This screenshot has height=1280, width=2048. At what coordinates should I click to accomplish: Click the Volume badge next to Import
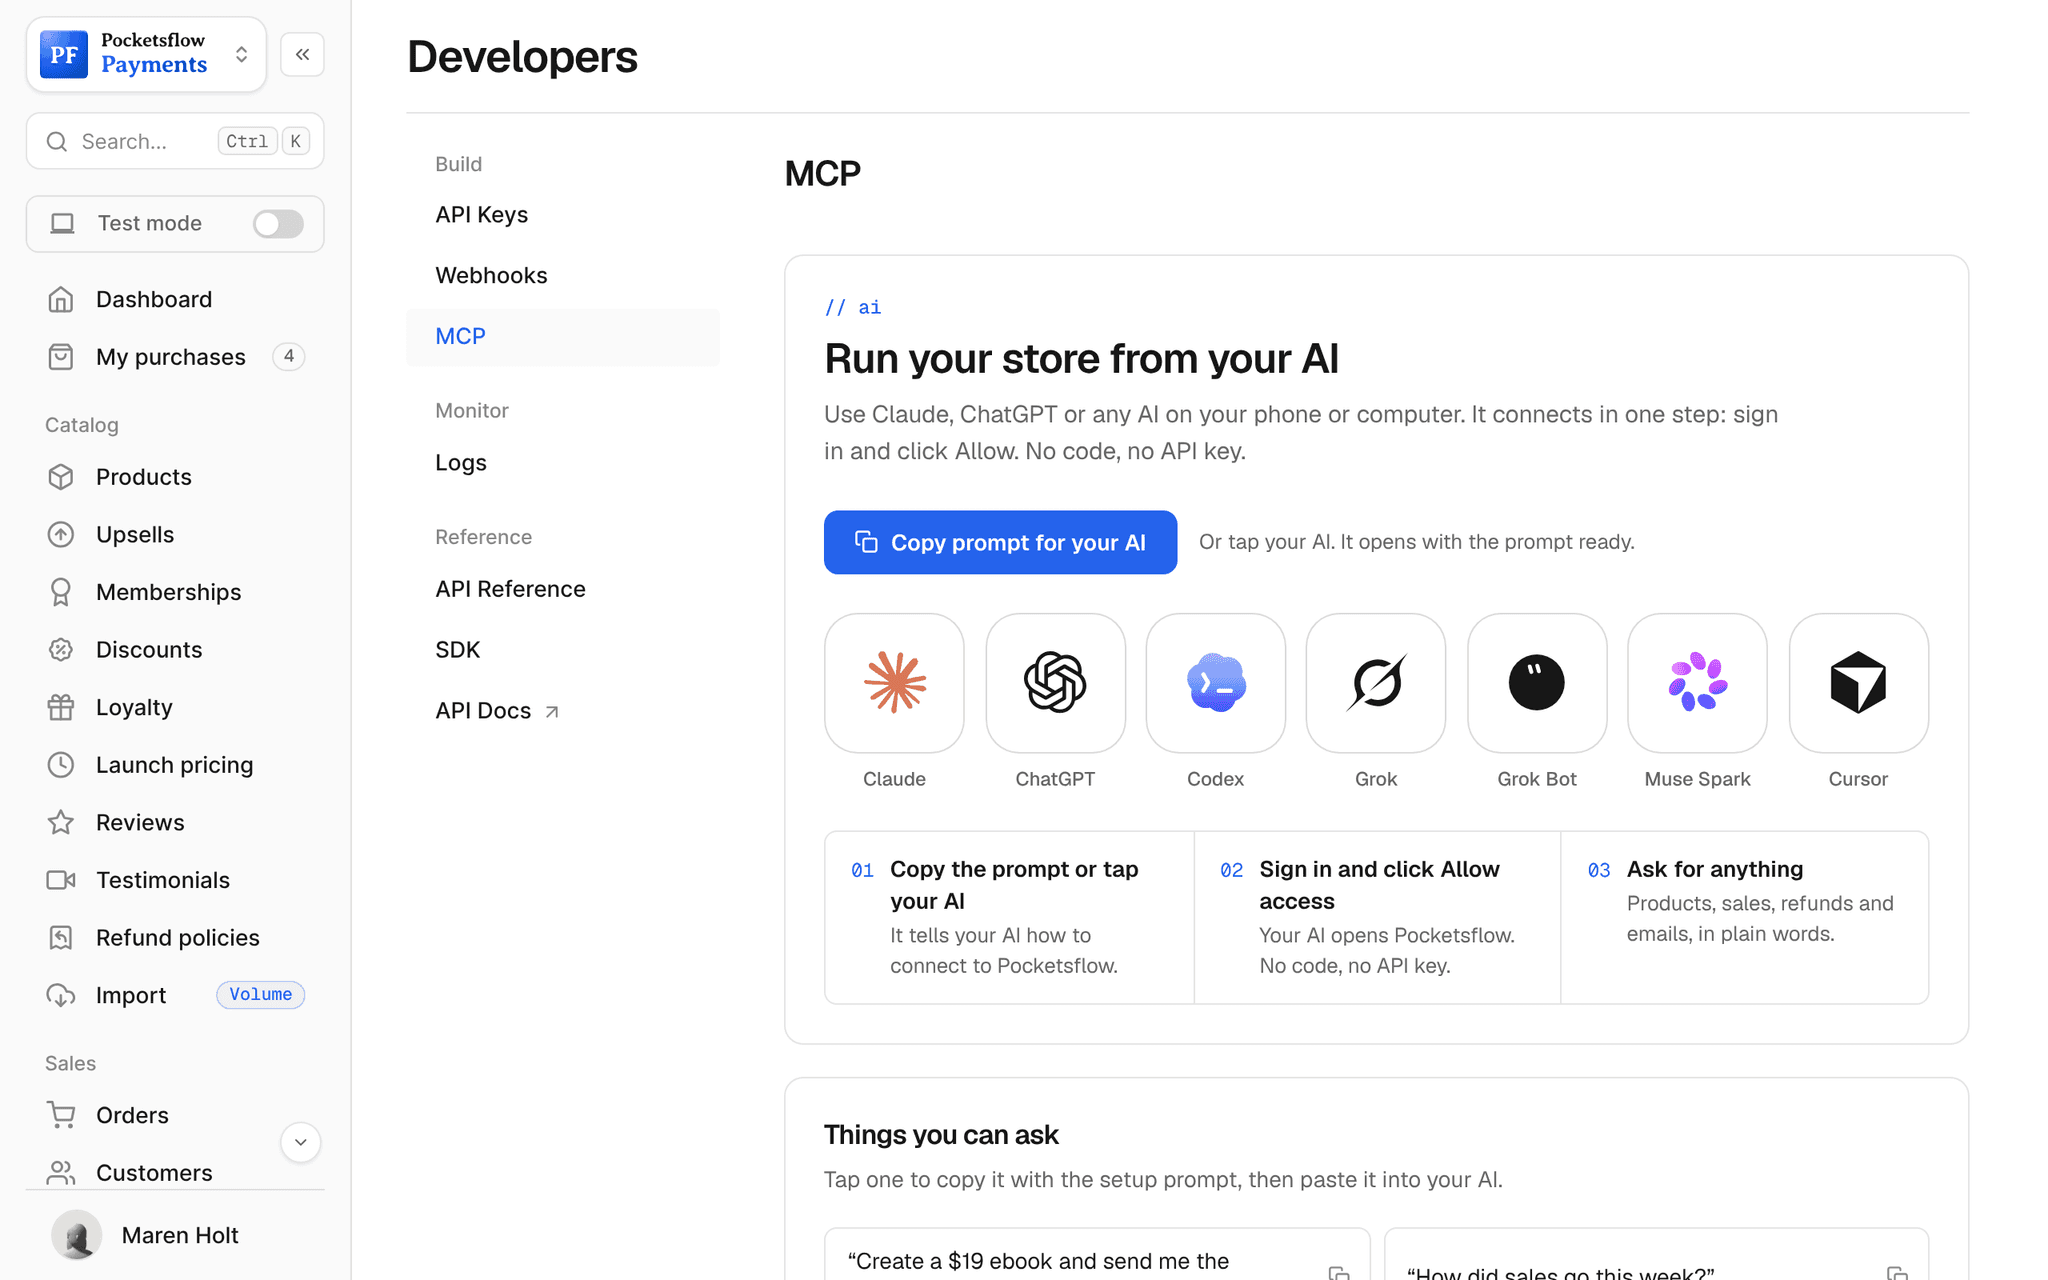click(x=260, y=995)
